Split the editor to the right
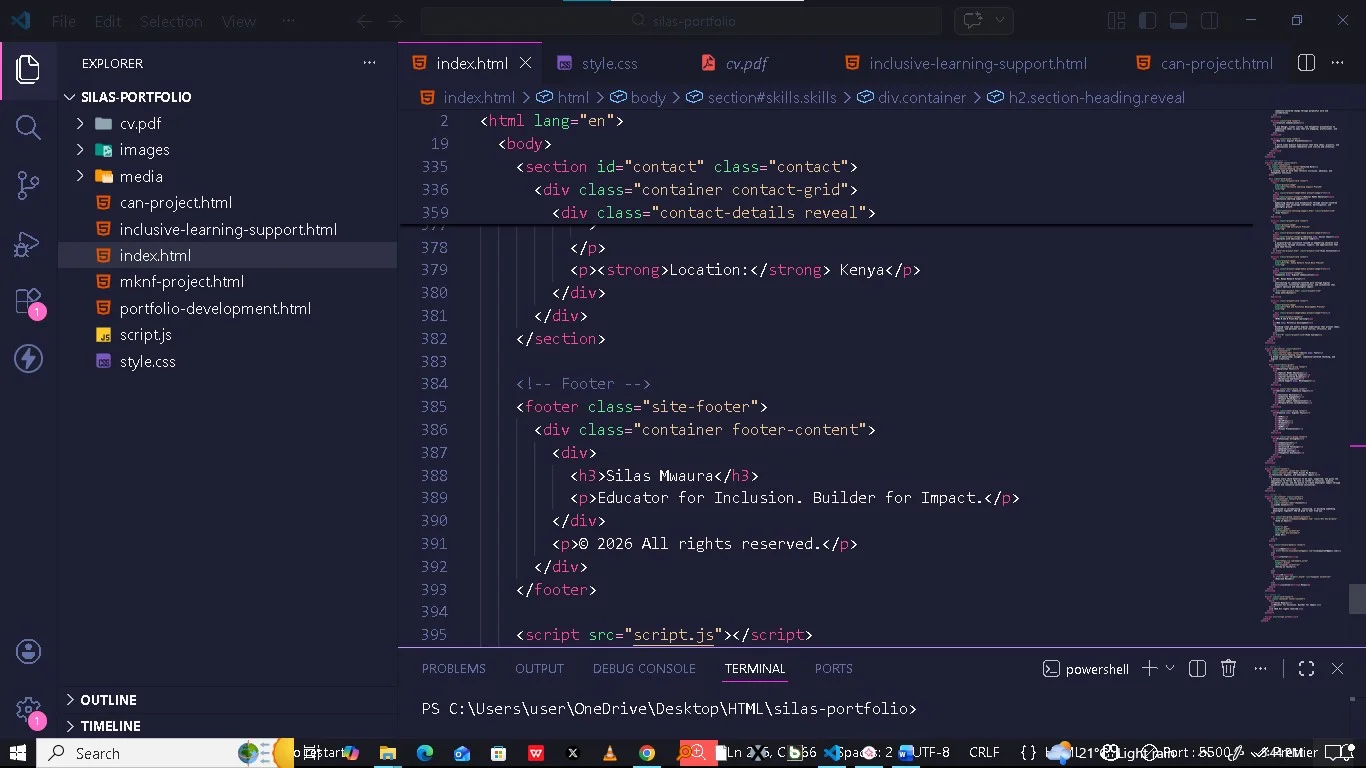Image resolution: width=1366 pixels, height=768 pixels. pos(1306,63)
